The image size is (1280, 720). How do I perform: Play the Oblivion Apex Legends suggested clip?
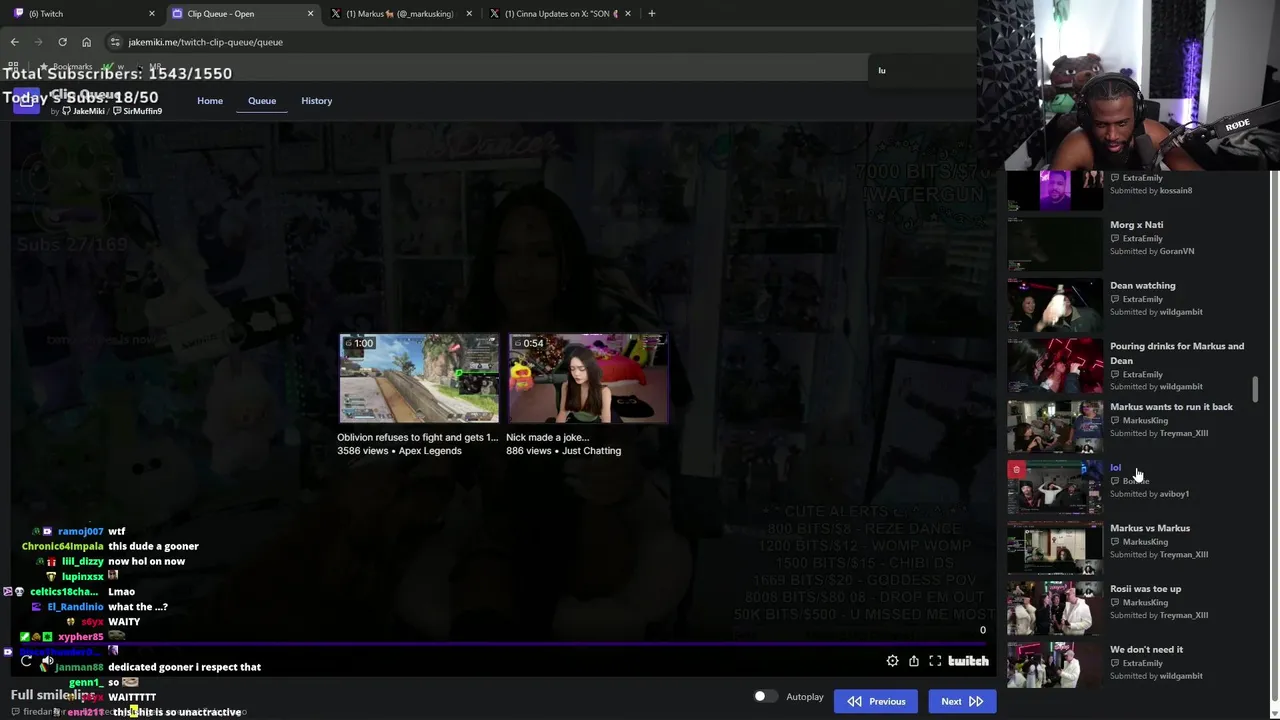click(419, 379)
